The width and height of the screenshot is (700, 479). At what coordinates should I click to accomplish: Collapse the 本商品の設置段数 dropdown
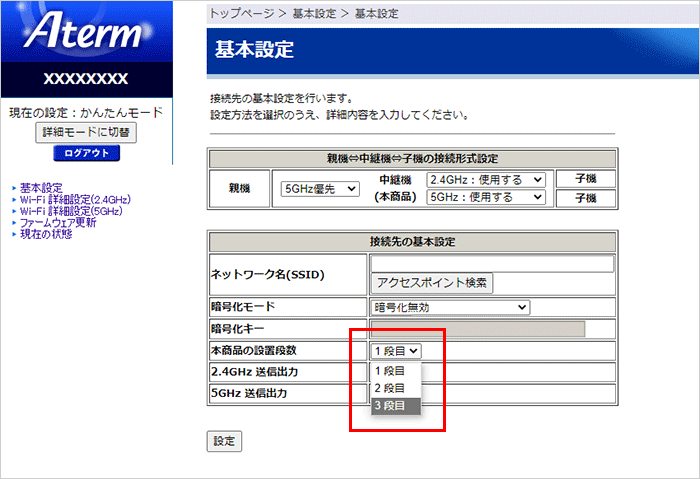[397, 350]
